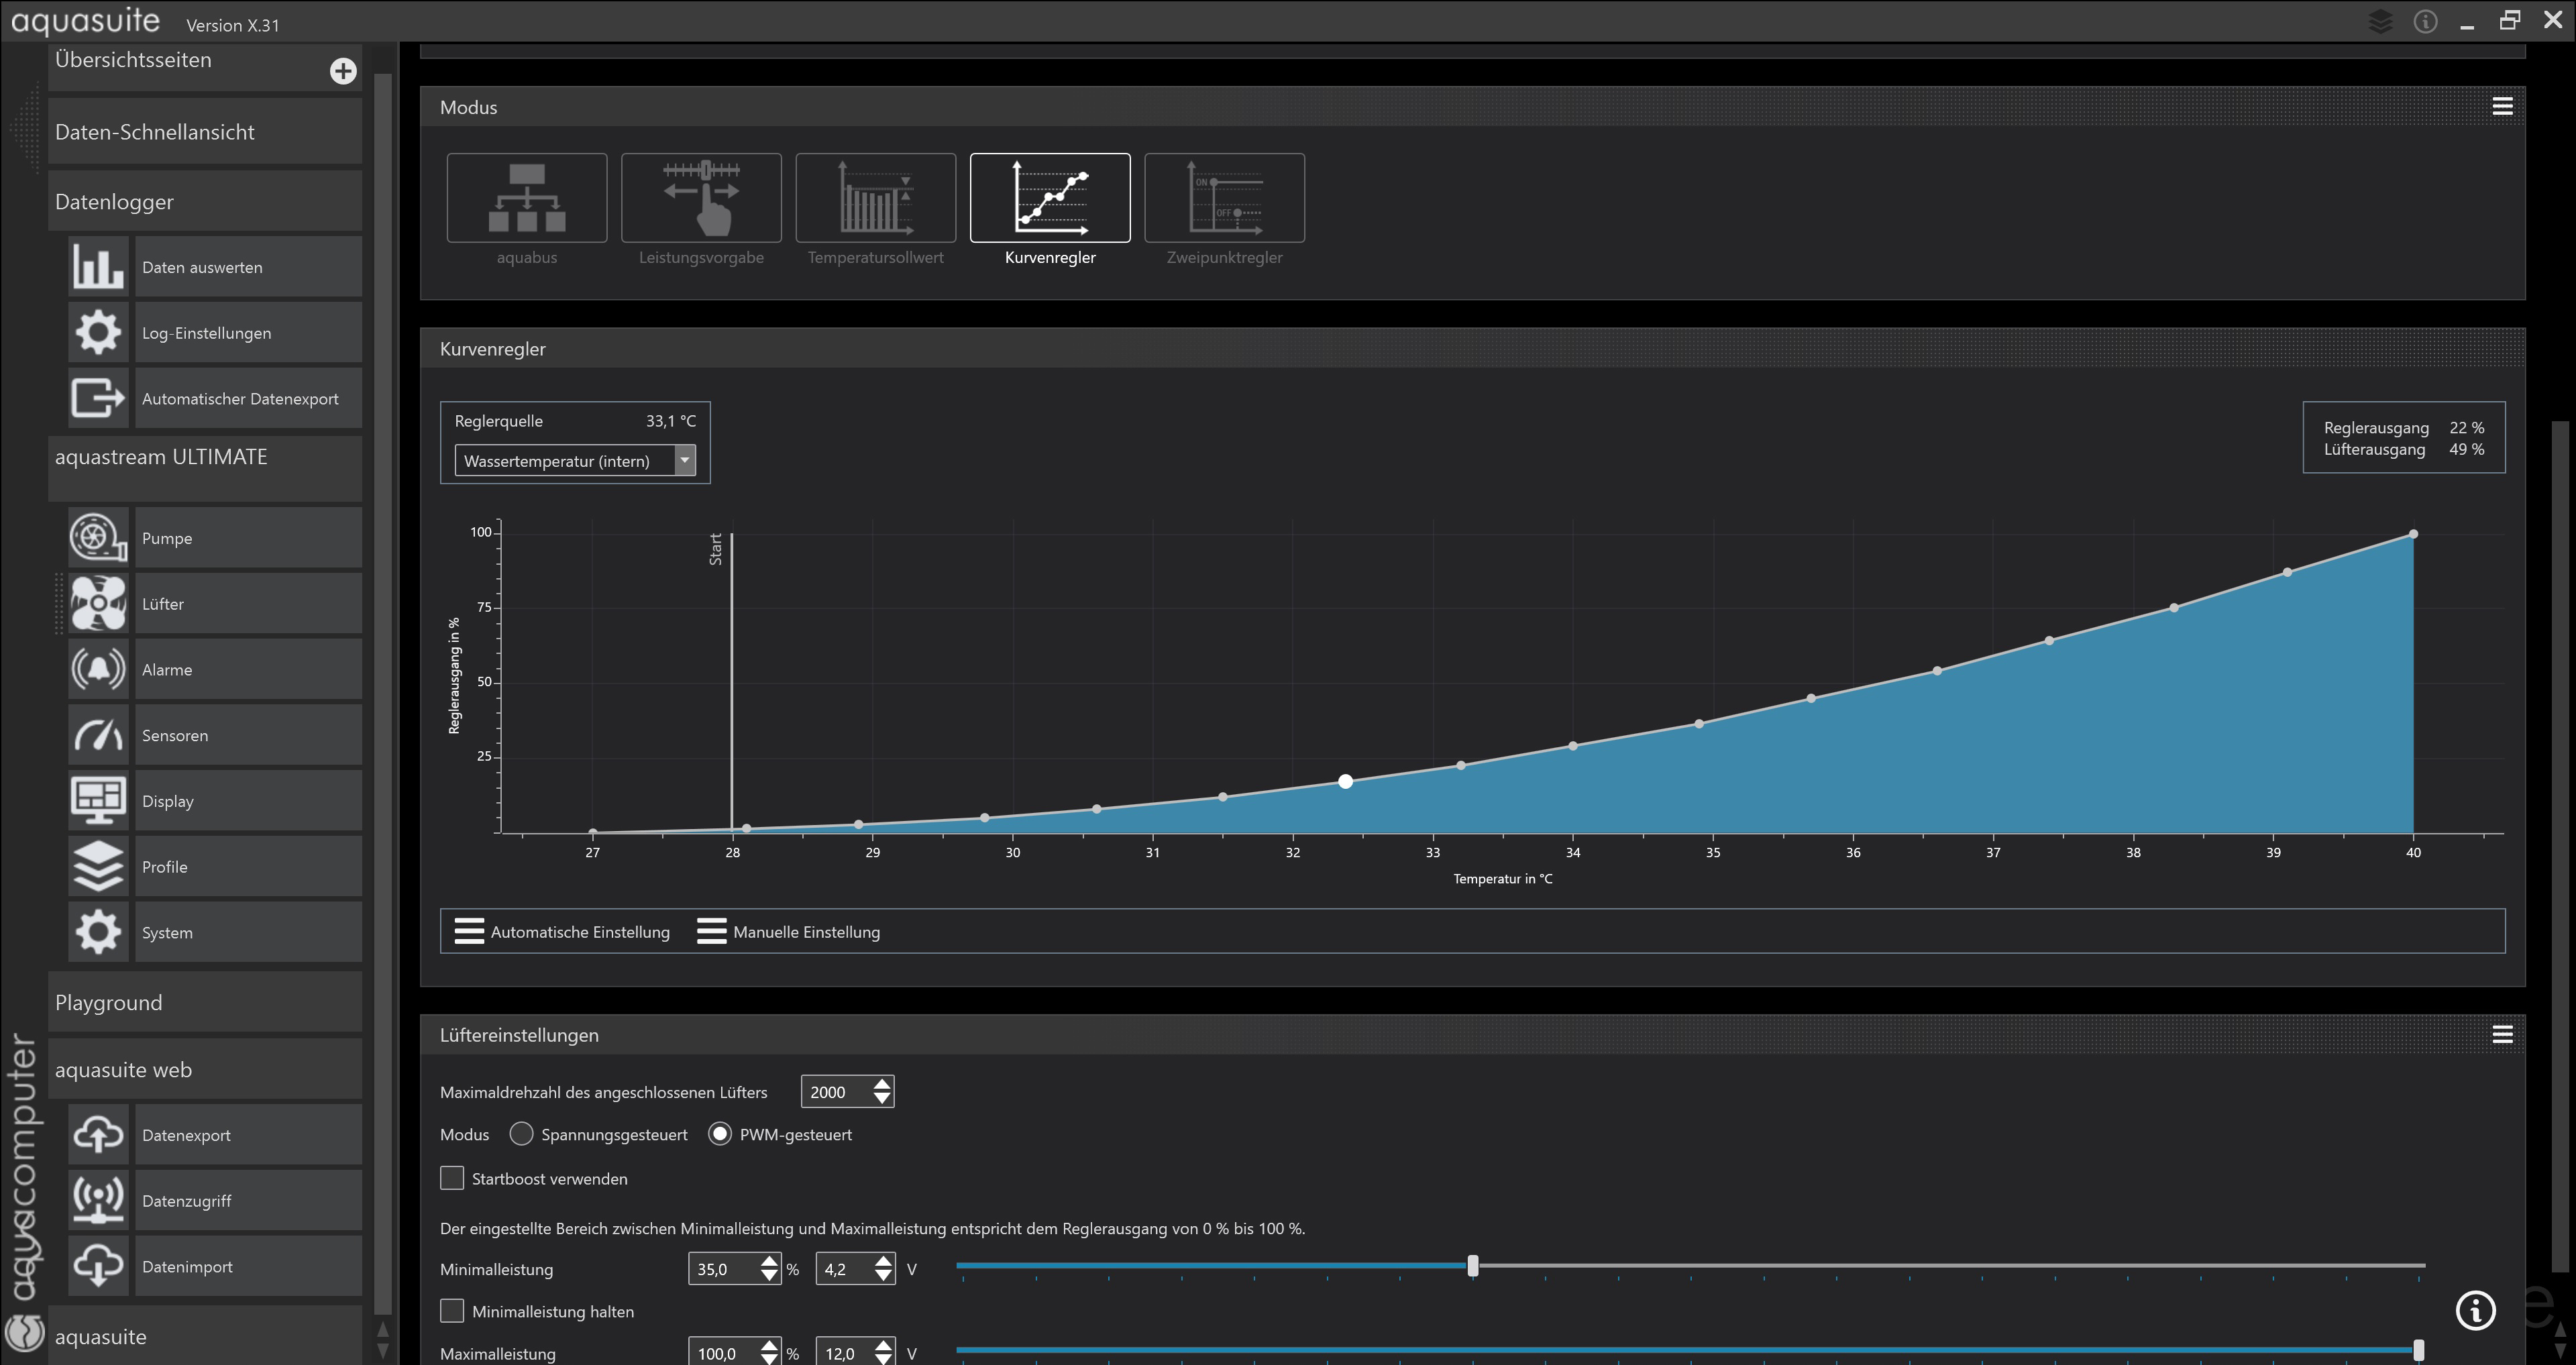Select Spannungsgesteuert radio button
Image resolution: width=2576 pixels, height=1365 pixels.
(521, 1134)
